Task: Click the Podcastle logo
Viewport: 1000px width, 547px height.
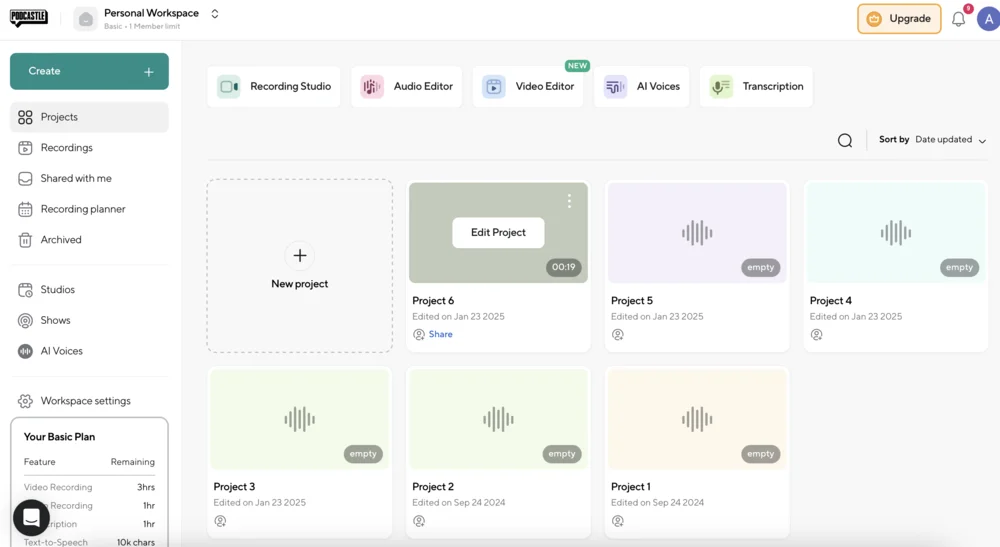Action: pyautogui.click(x=29, y=18)
